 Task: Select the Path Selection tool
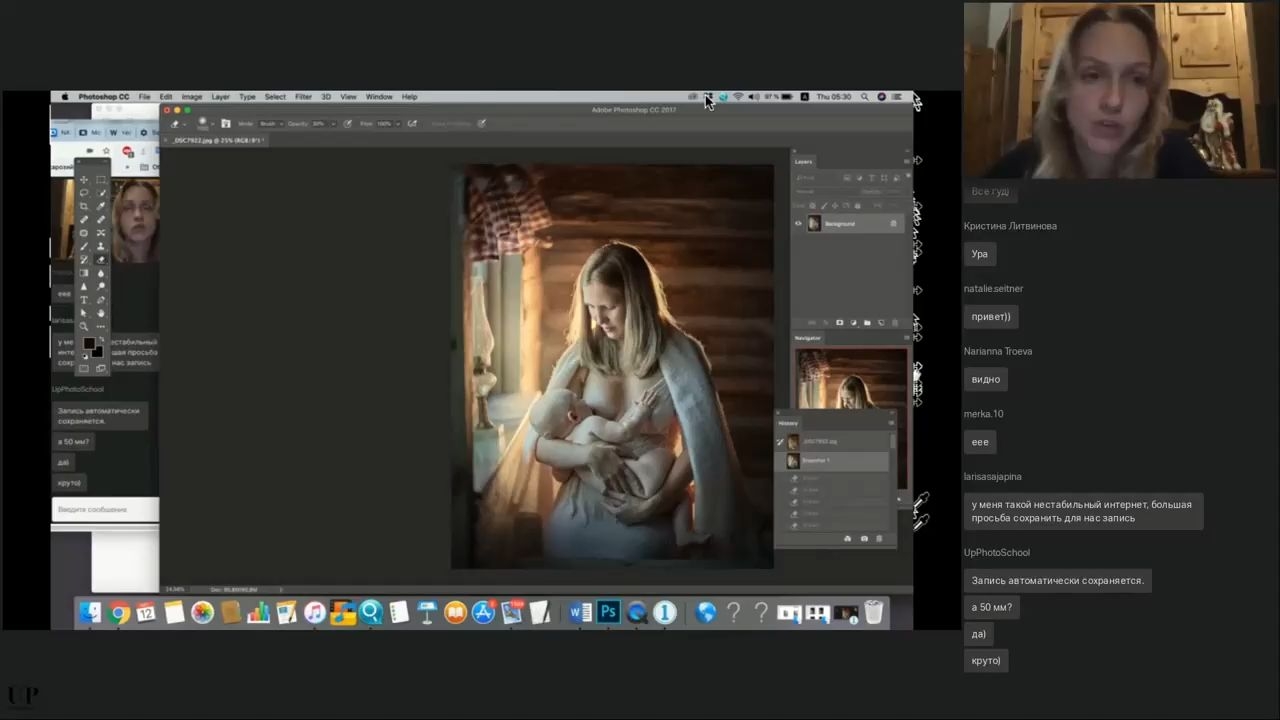tap(84, 313)
